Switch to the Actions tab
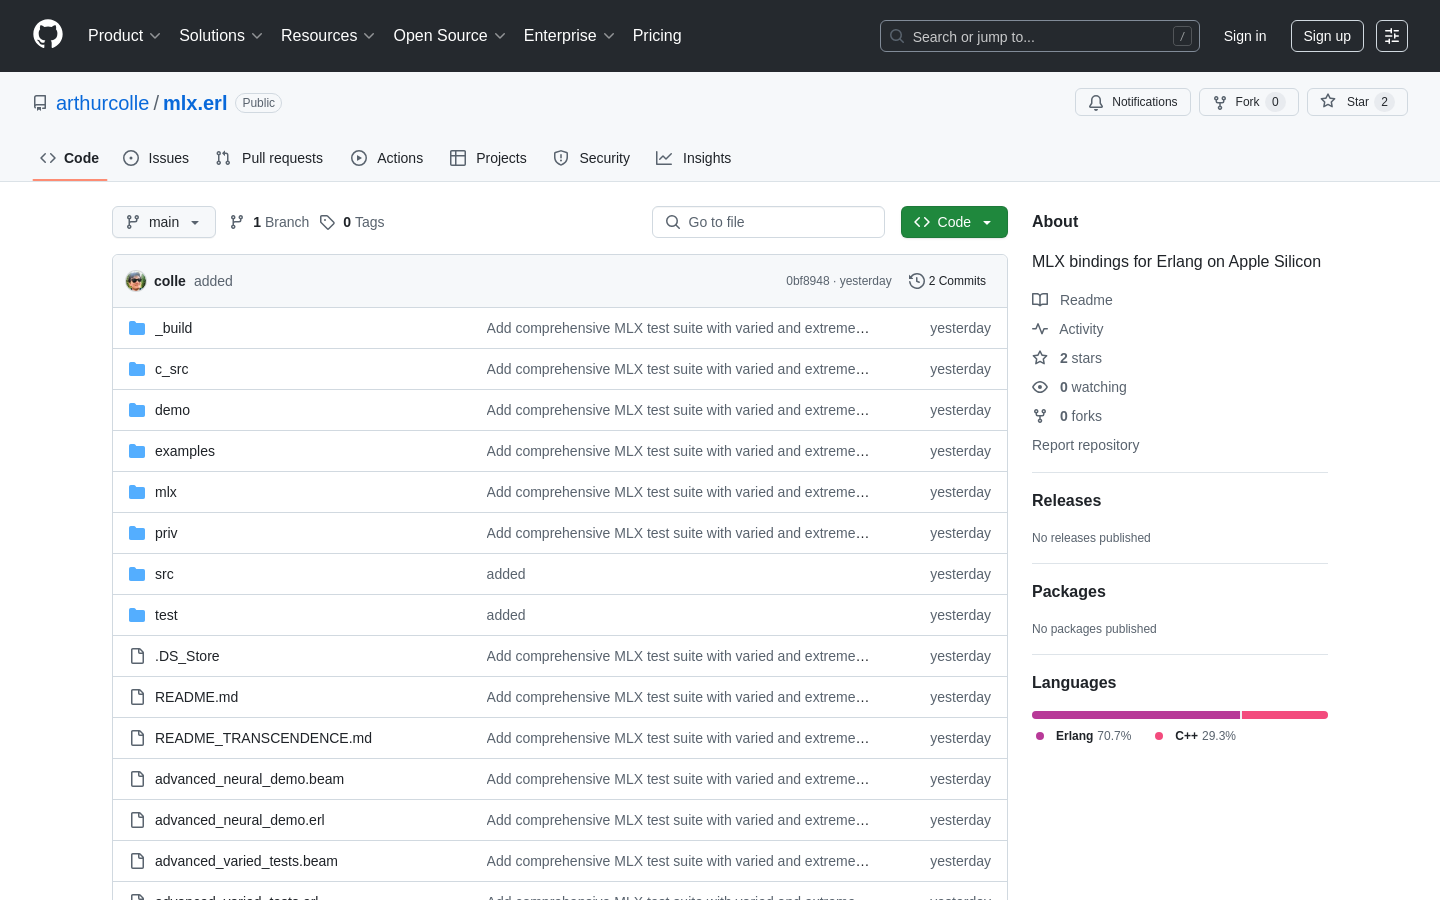 (387, 158)
